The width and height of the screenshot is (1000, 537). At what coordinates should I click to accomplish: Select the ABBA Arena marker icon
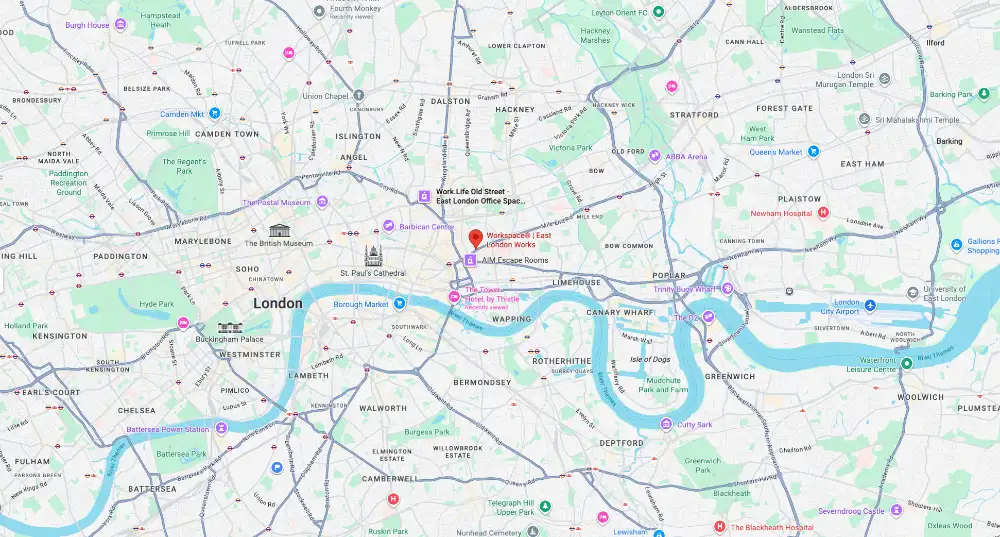(654, 156)
